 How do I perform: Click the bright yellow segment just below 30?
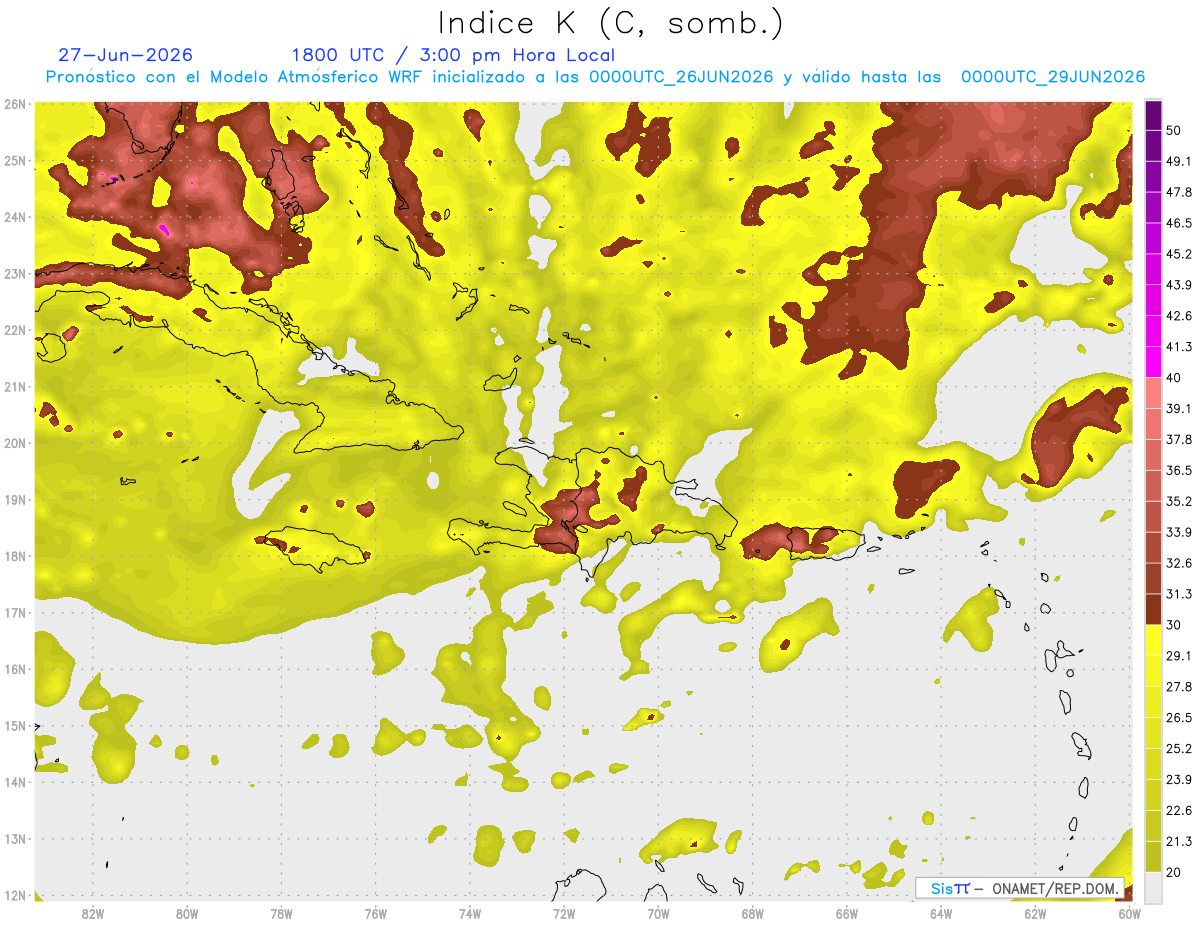pyautogui.click(x=1153, y=641)
